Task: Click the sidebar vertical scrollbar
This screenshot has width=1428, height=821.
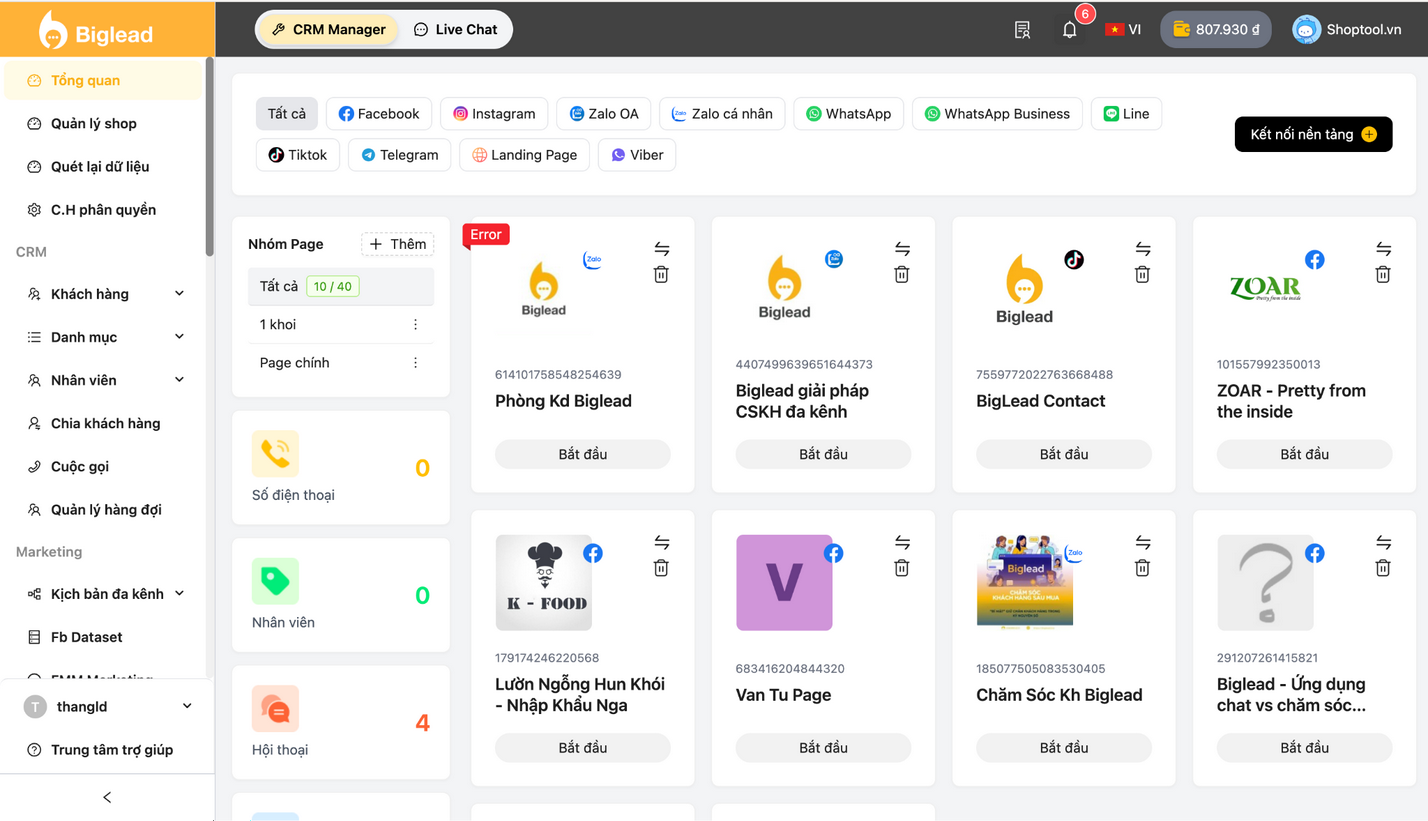Action: 209,156
